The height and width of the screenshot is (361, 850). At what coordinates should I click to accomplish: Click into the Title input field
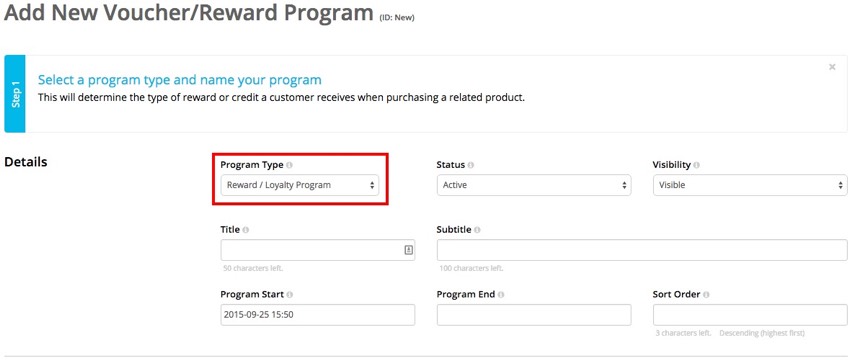coord(318,250)
